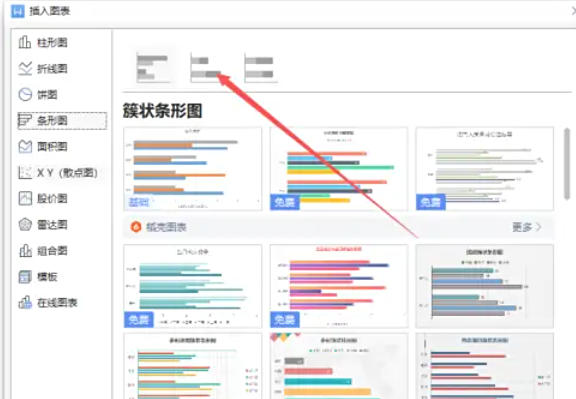Select the free pale green bar thumbnail

[485, 169]
